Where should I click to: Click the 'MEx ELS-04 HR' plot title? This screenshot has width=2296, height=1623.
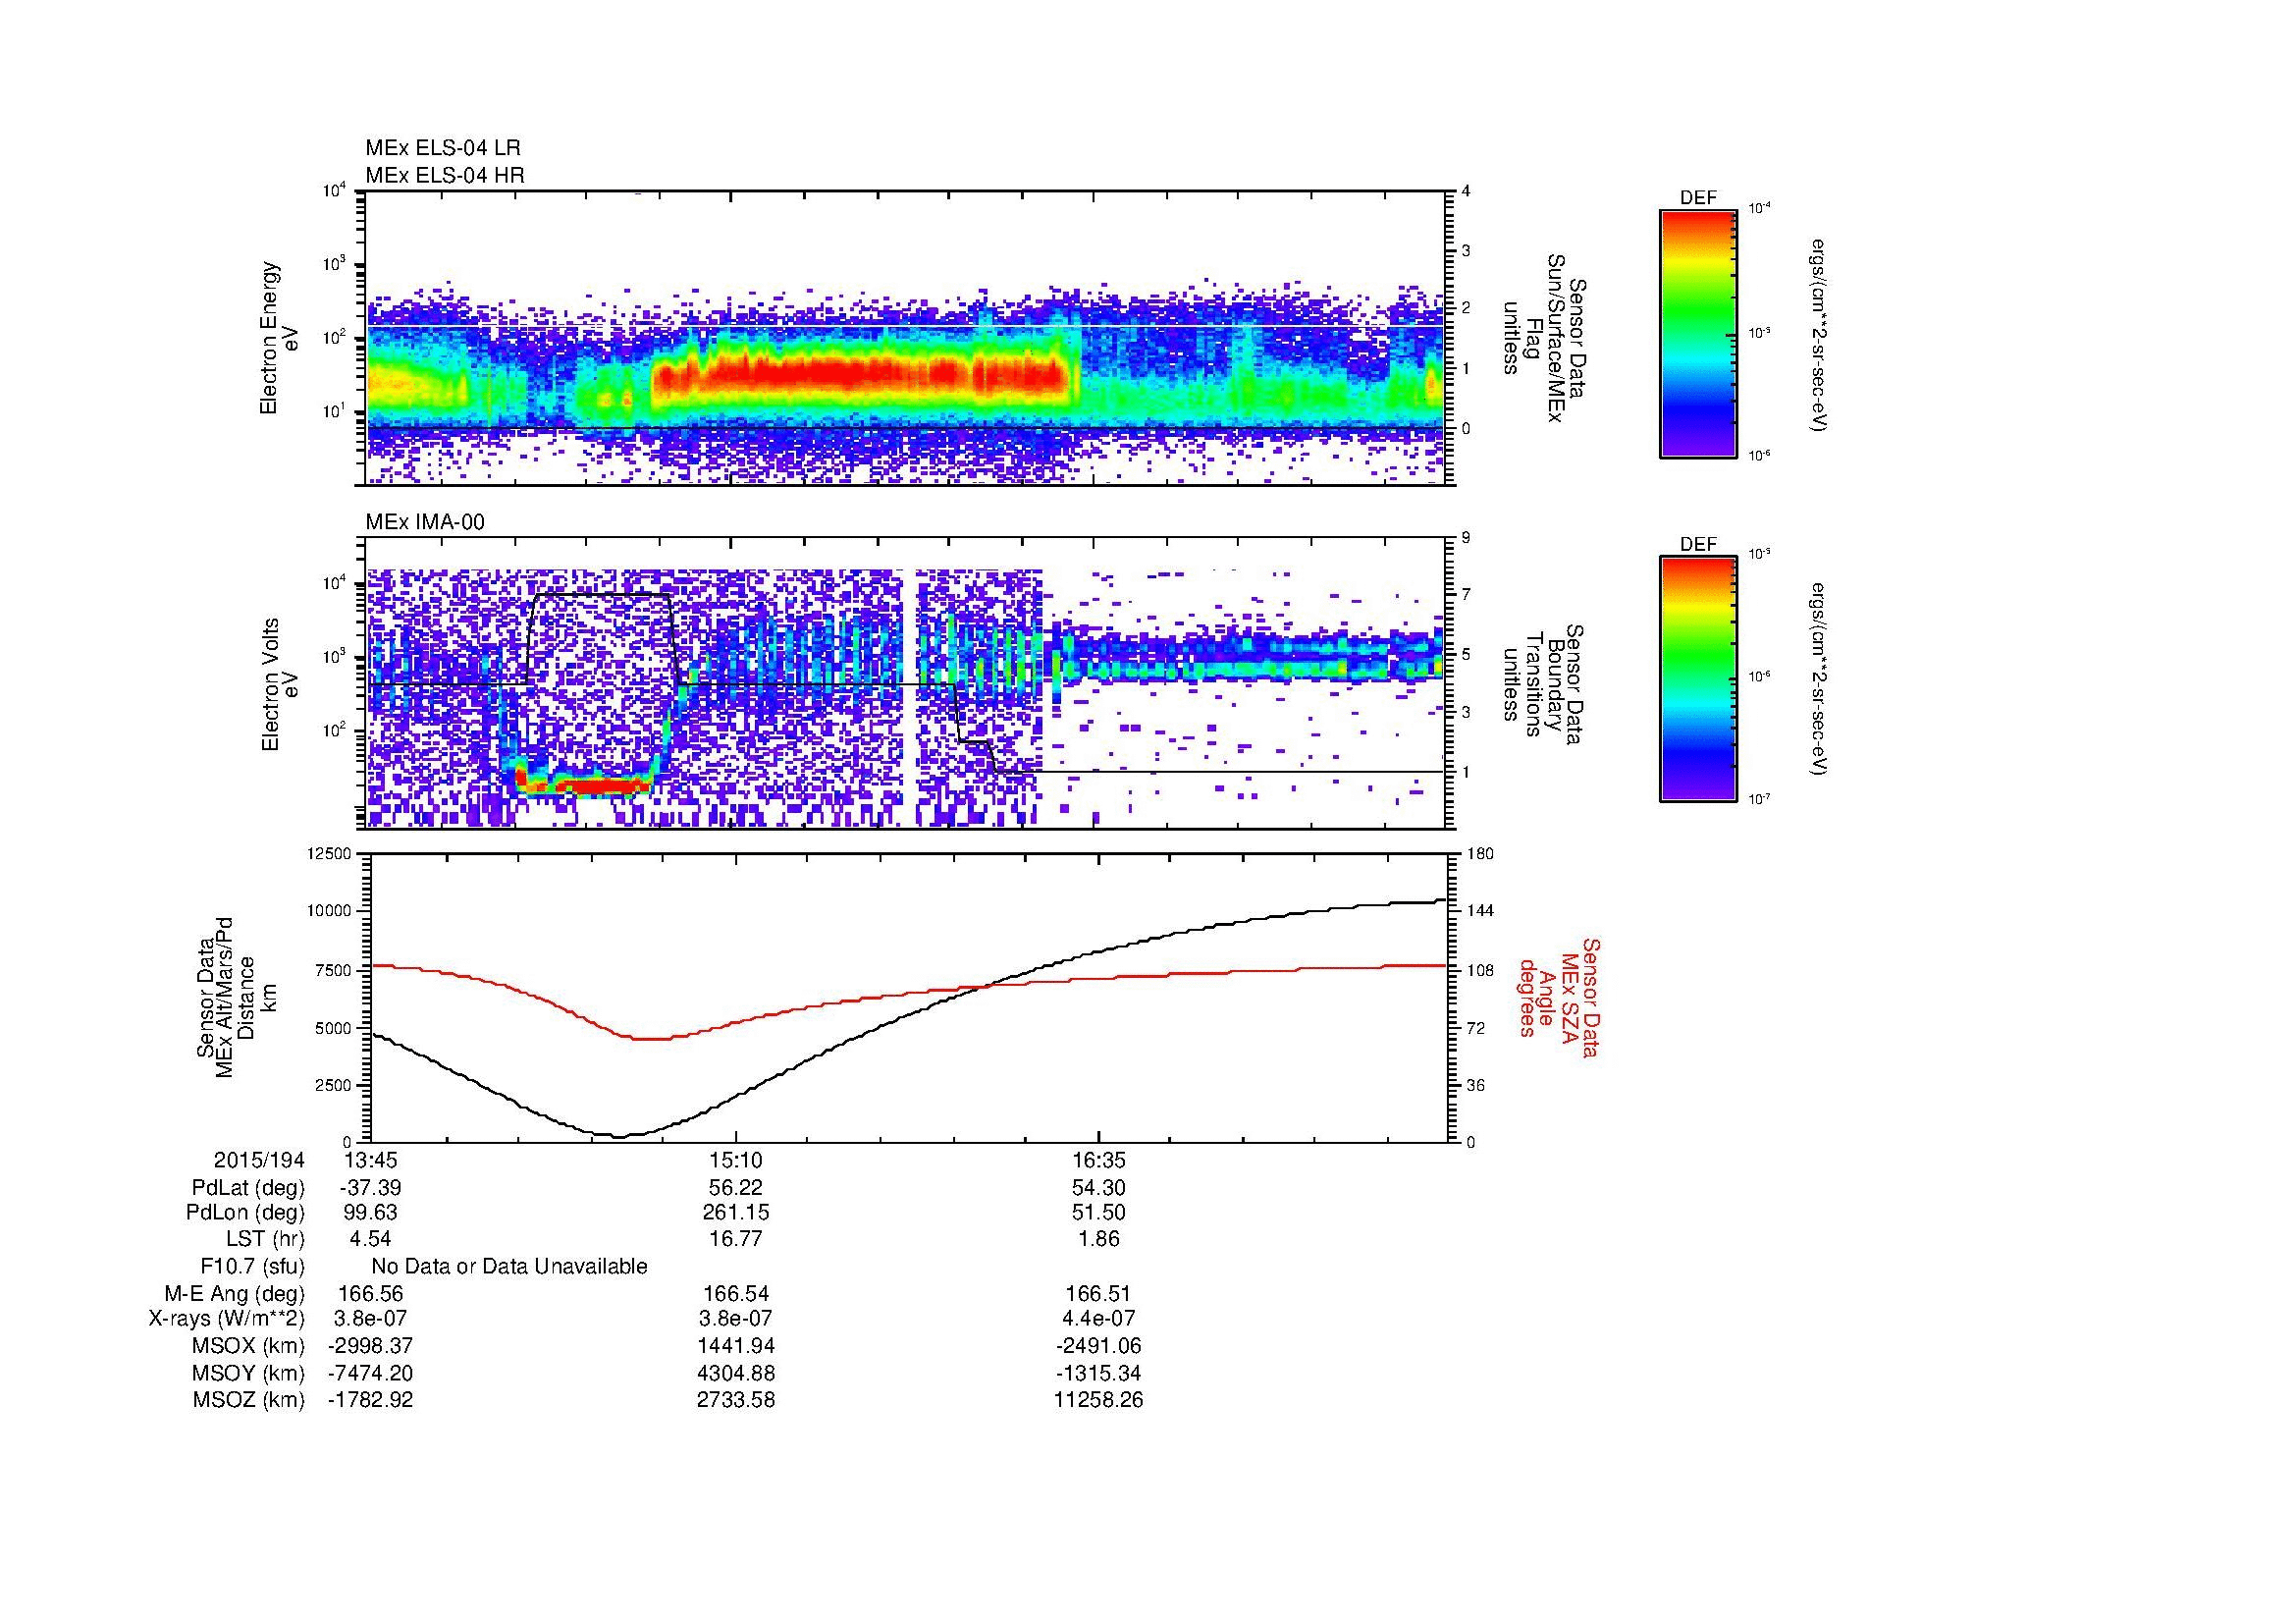pos(445,175)
